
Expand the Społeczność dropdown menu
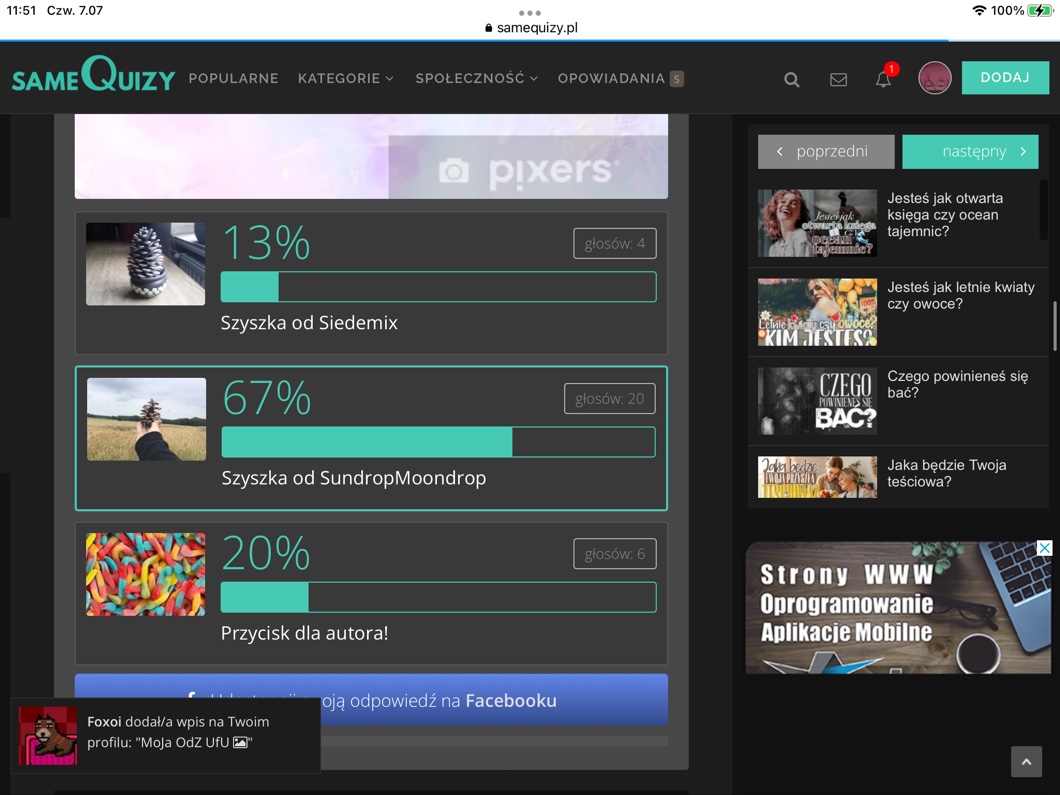(476, 78)
